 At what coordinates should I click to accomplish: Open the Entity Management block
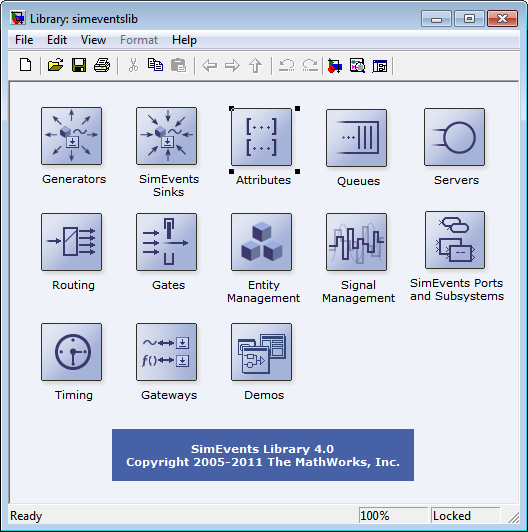(x=261, y=242)
